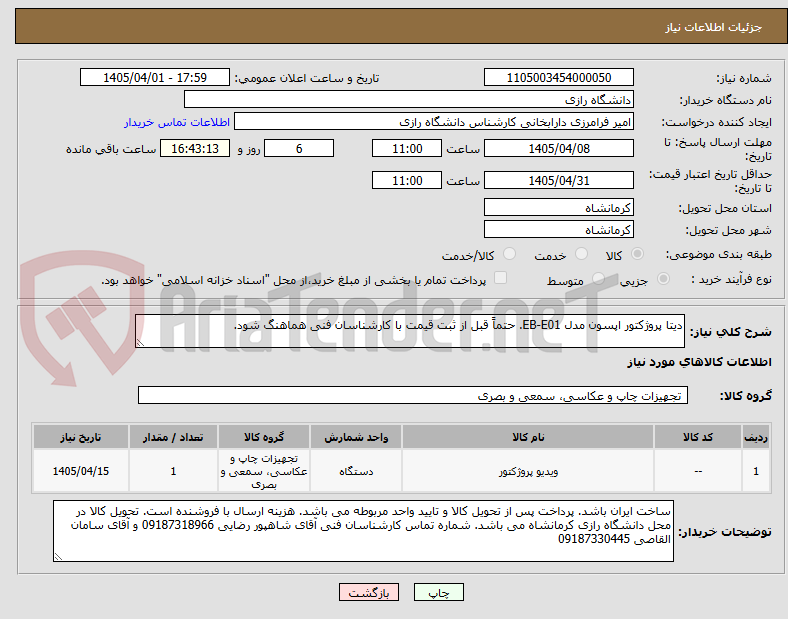Click the price validity date 1405/04/31

(558, 180)
